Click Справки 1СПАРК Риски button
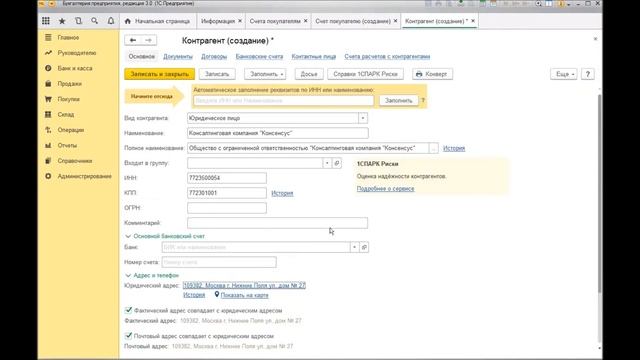The image size is (640, 360). pos(365,74)
